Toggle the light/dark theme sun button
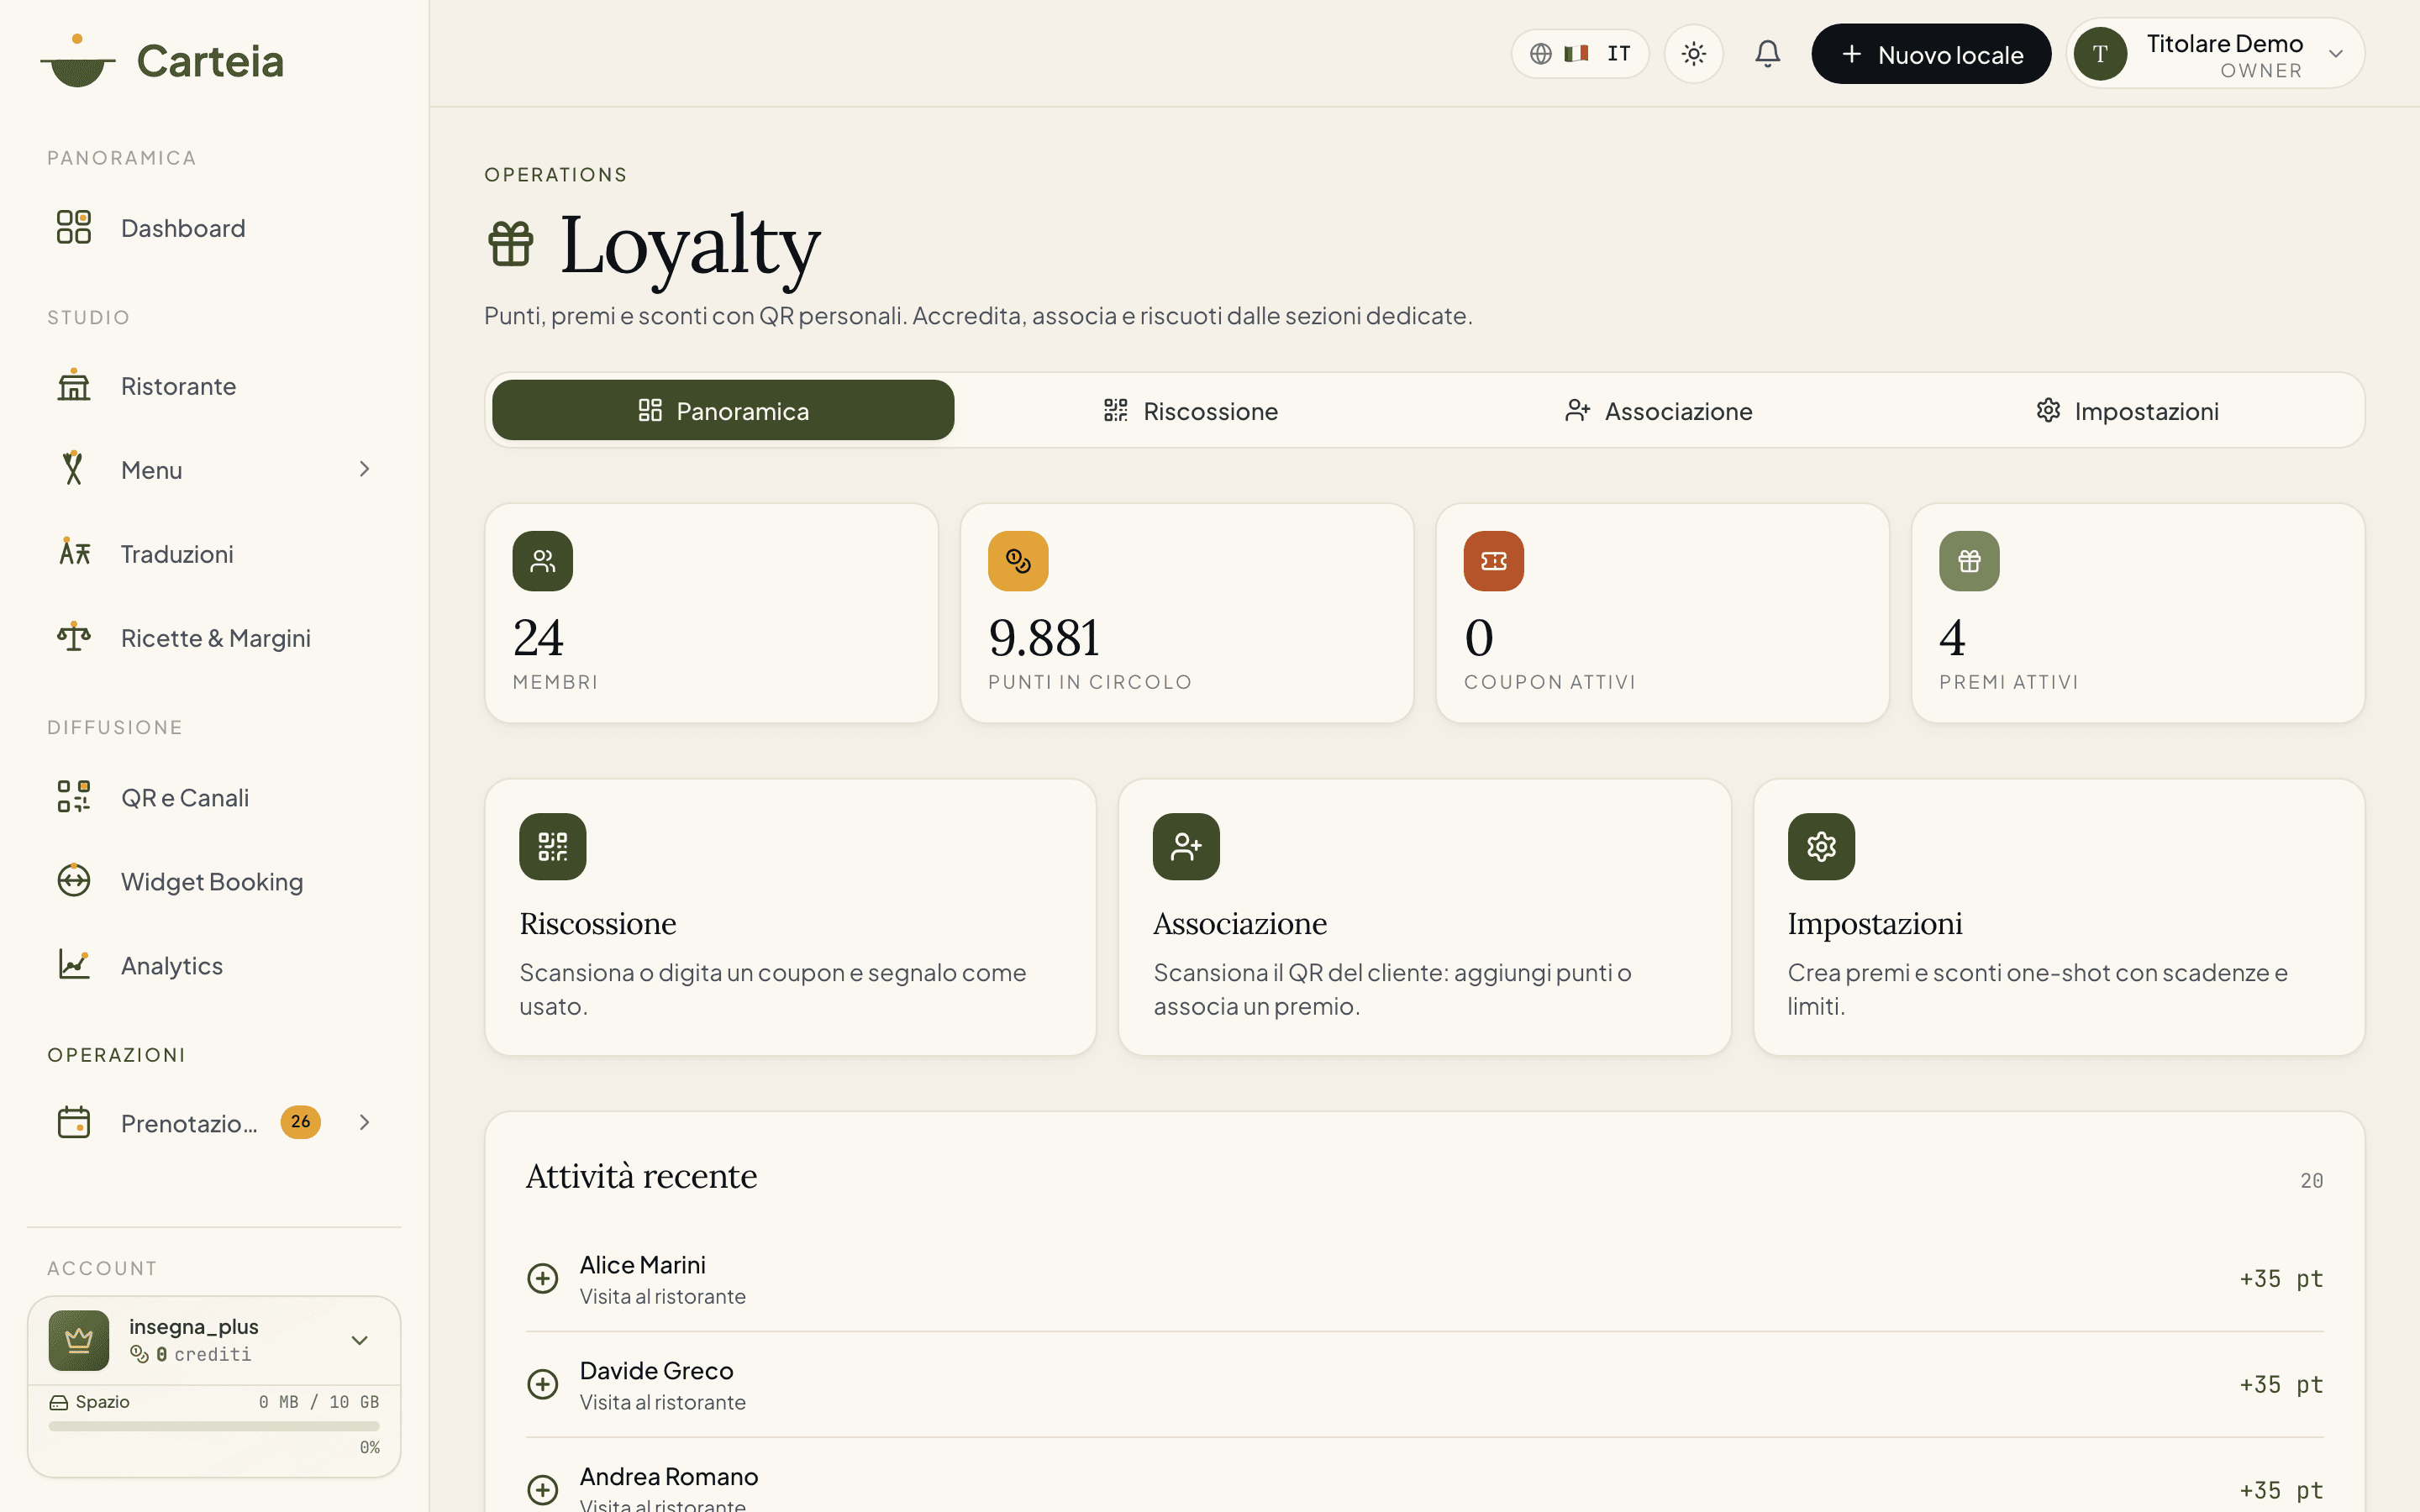 (x=1693, y=53)
